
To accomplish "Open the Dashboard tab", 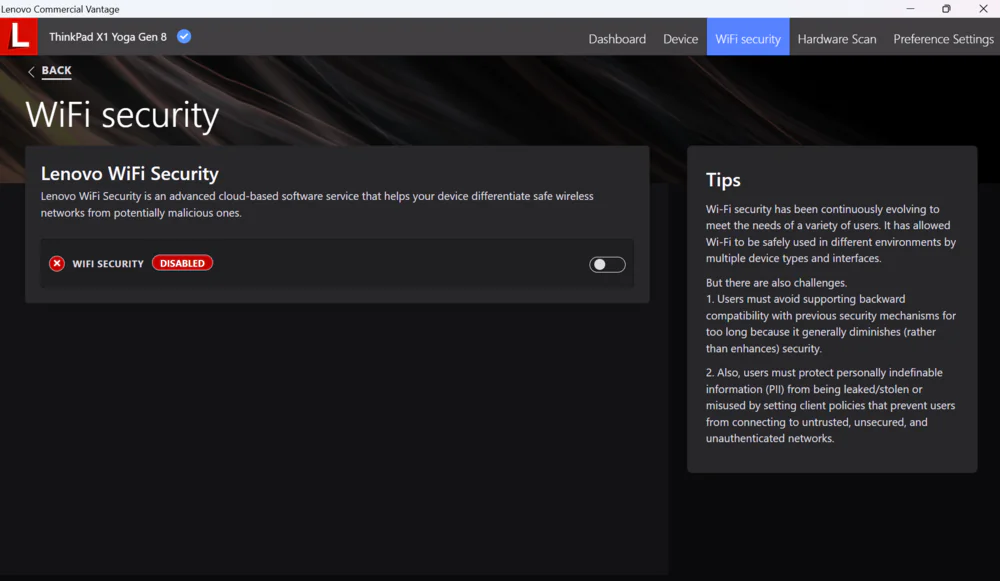I will pos(617,39).
